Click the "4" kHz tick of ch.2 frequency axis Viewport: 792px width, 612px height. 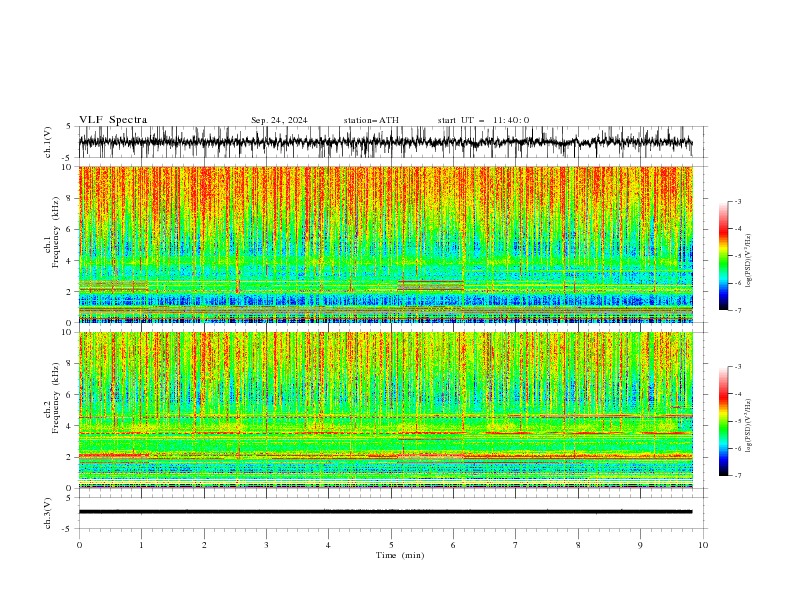pyautogui.click(x=70, y=426)
